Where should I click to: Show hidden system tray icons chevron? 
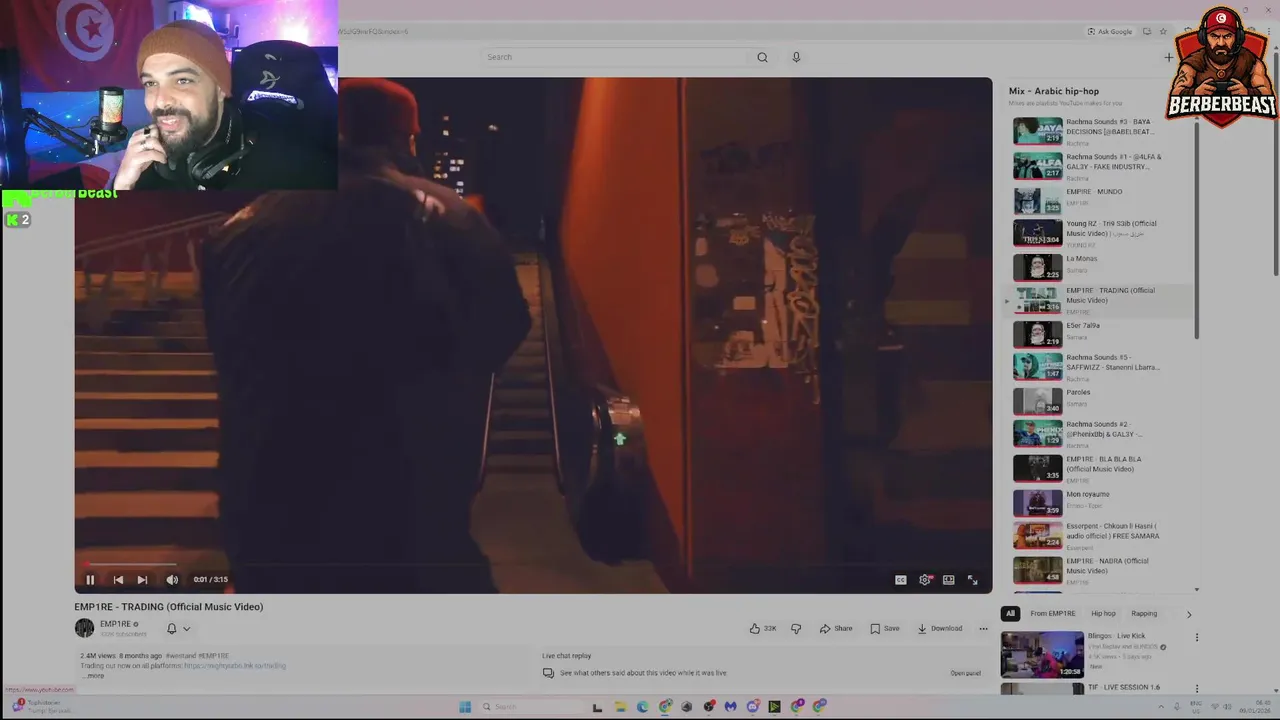coord(1161,707)
